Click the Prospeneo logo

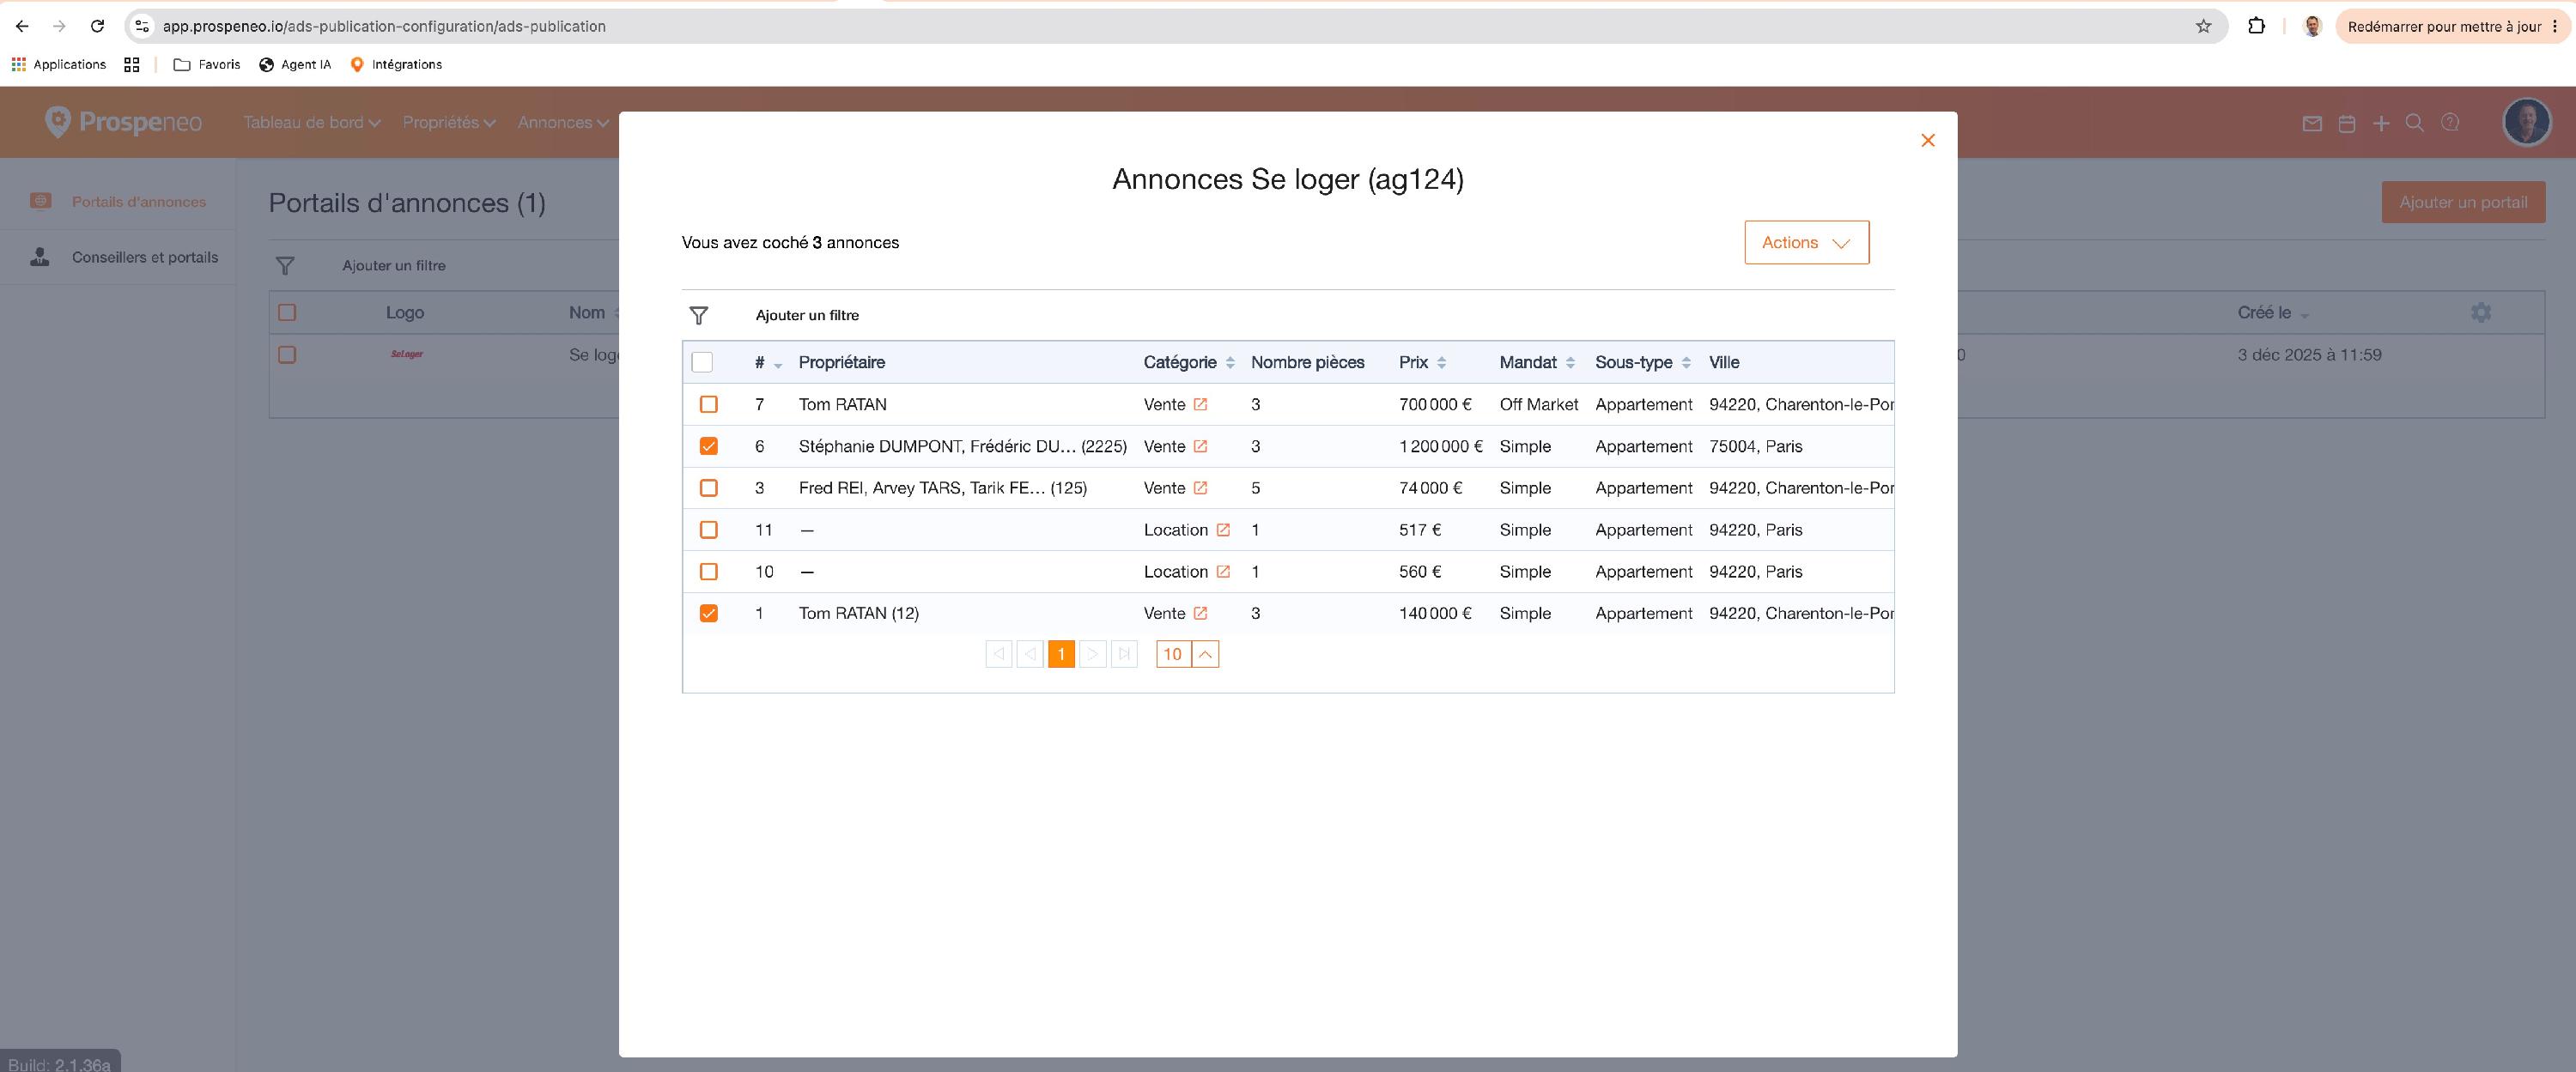pos(123,122)
